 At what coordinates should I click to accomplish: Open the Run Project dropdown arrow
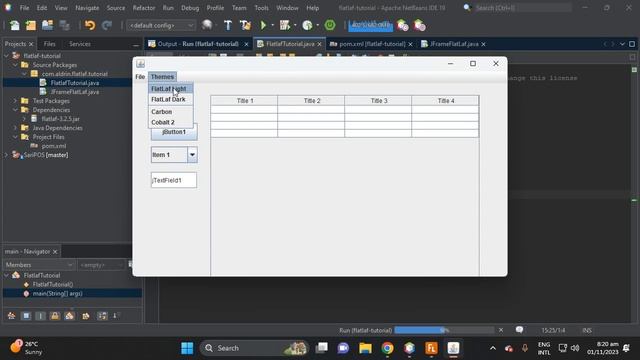[272, 26]
